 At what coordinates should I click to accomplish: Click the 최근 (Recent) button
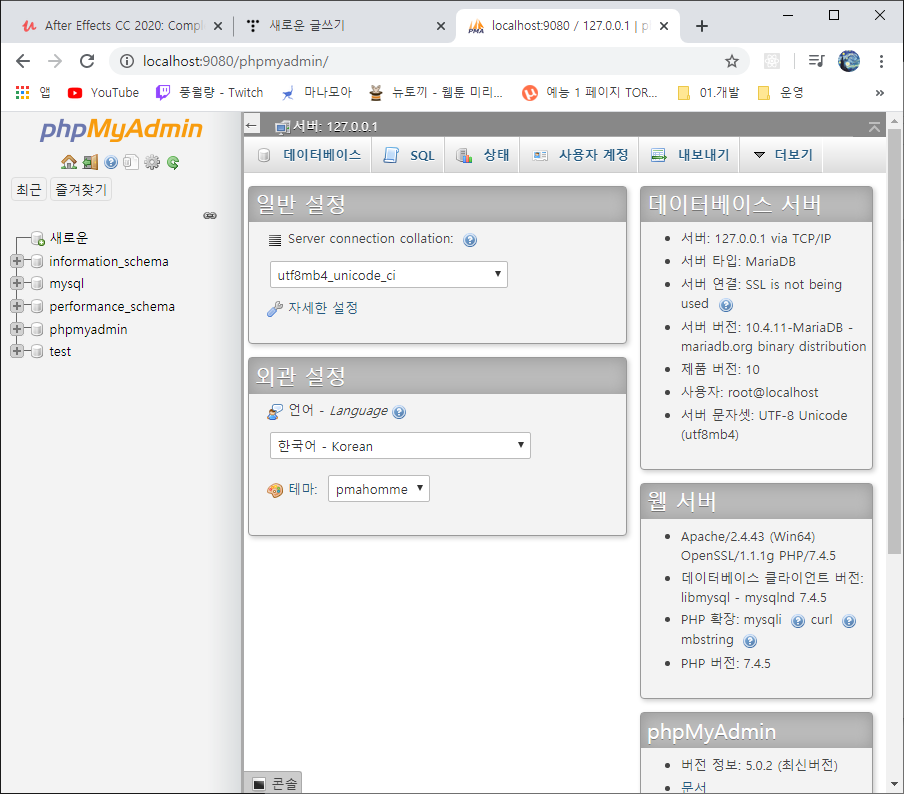[x=29, y=190]
